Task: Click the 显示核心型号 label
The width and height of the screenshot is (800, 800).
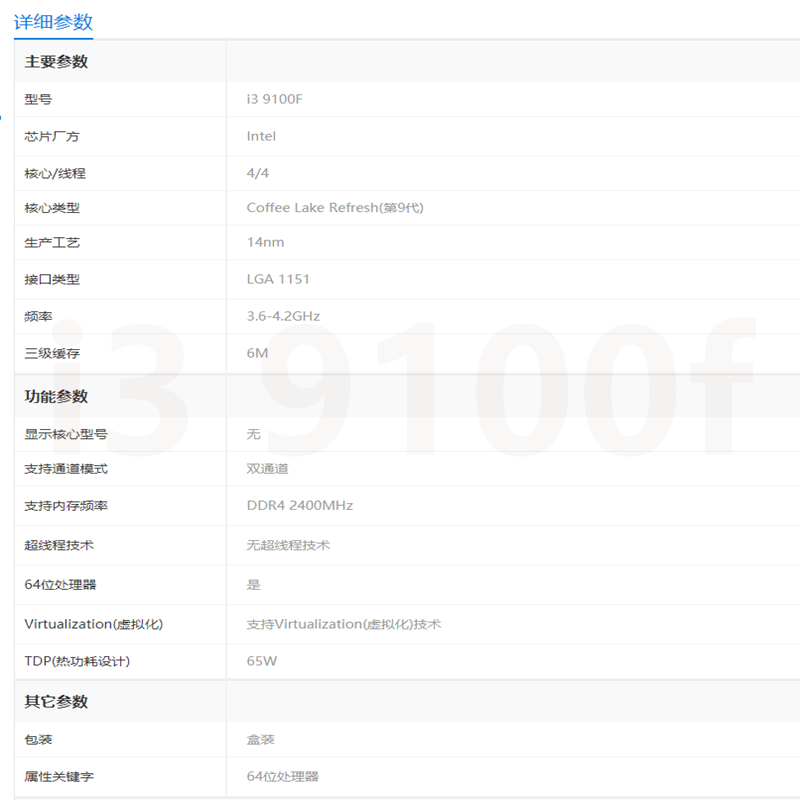Action: tap(66, 434)
